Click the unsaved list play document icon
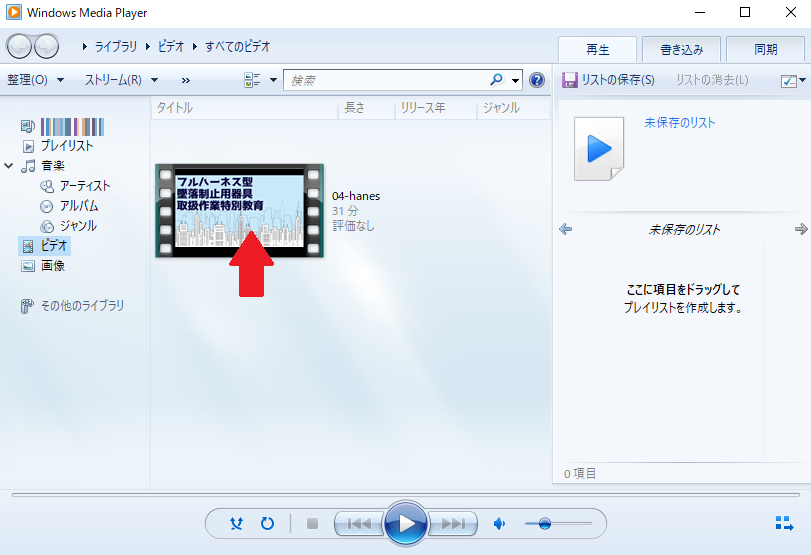The height and width of the screenshot is (555, 811). coord(599,148)
